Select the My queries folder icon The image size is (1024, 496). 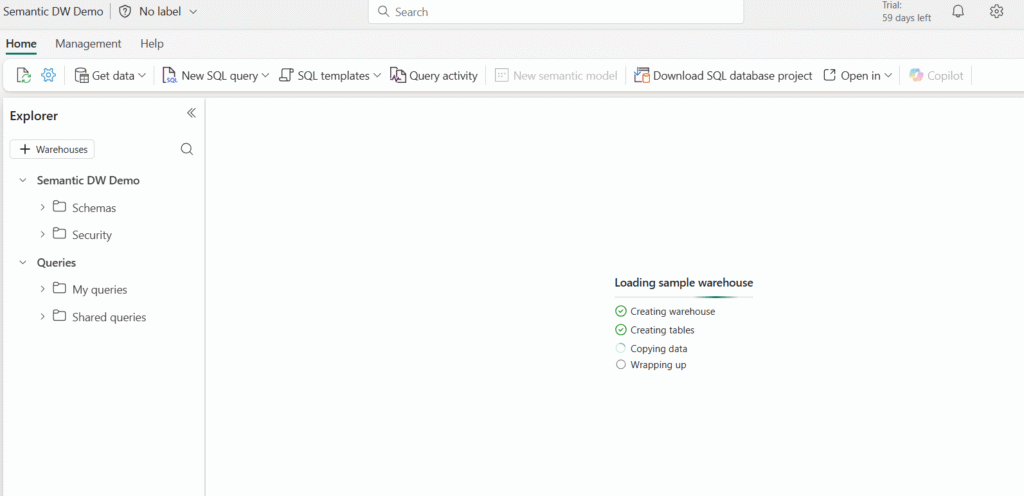tap(59, 289)
